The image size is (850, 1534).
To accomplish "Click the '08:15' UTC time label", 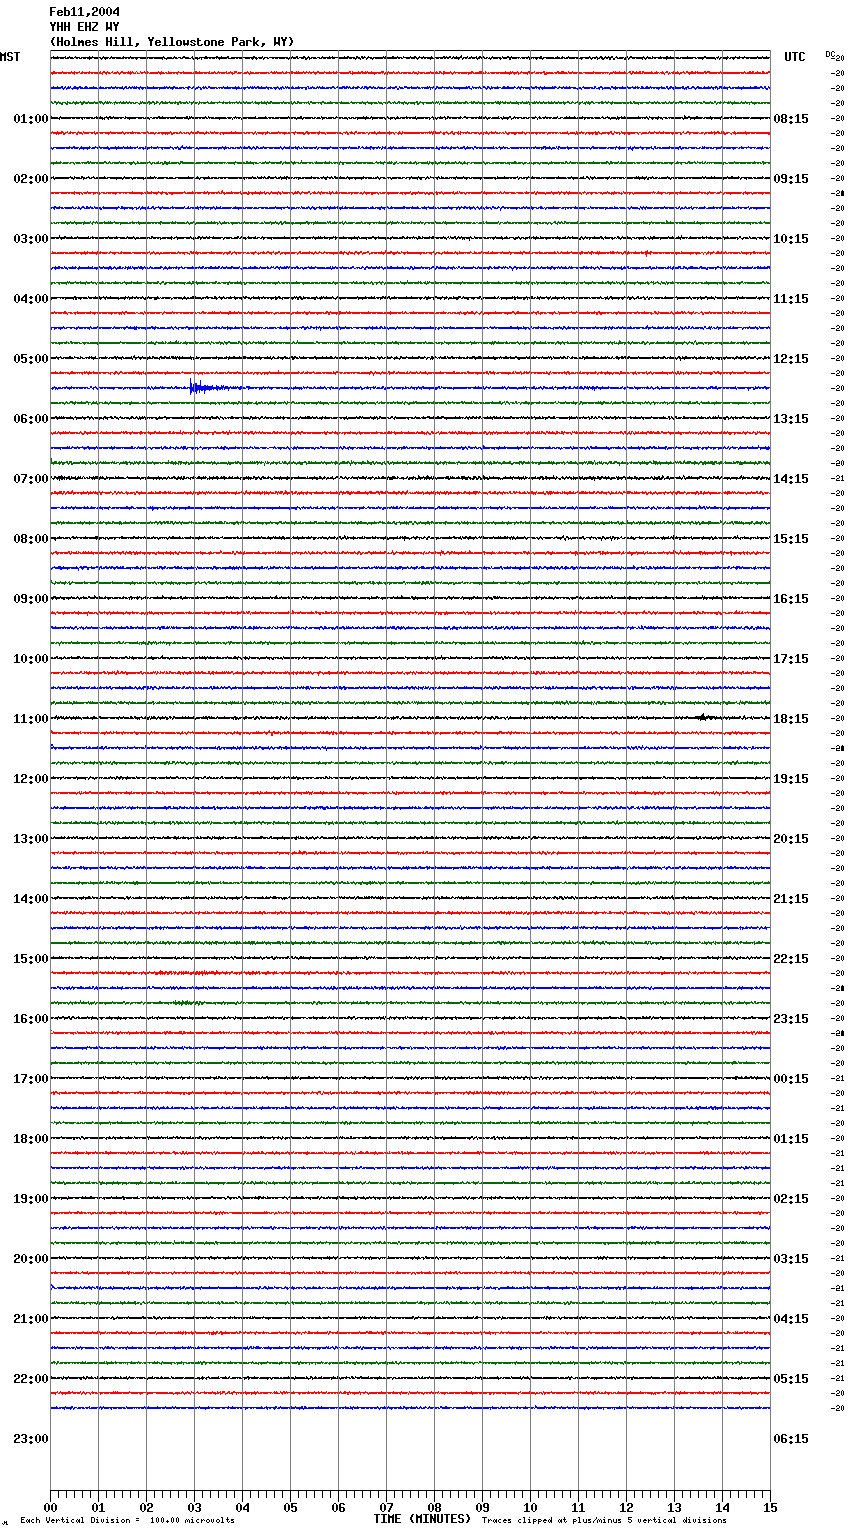I will click(791, 119).
